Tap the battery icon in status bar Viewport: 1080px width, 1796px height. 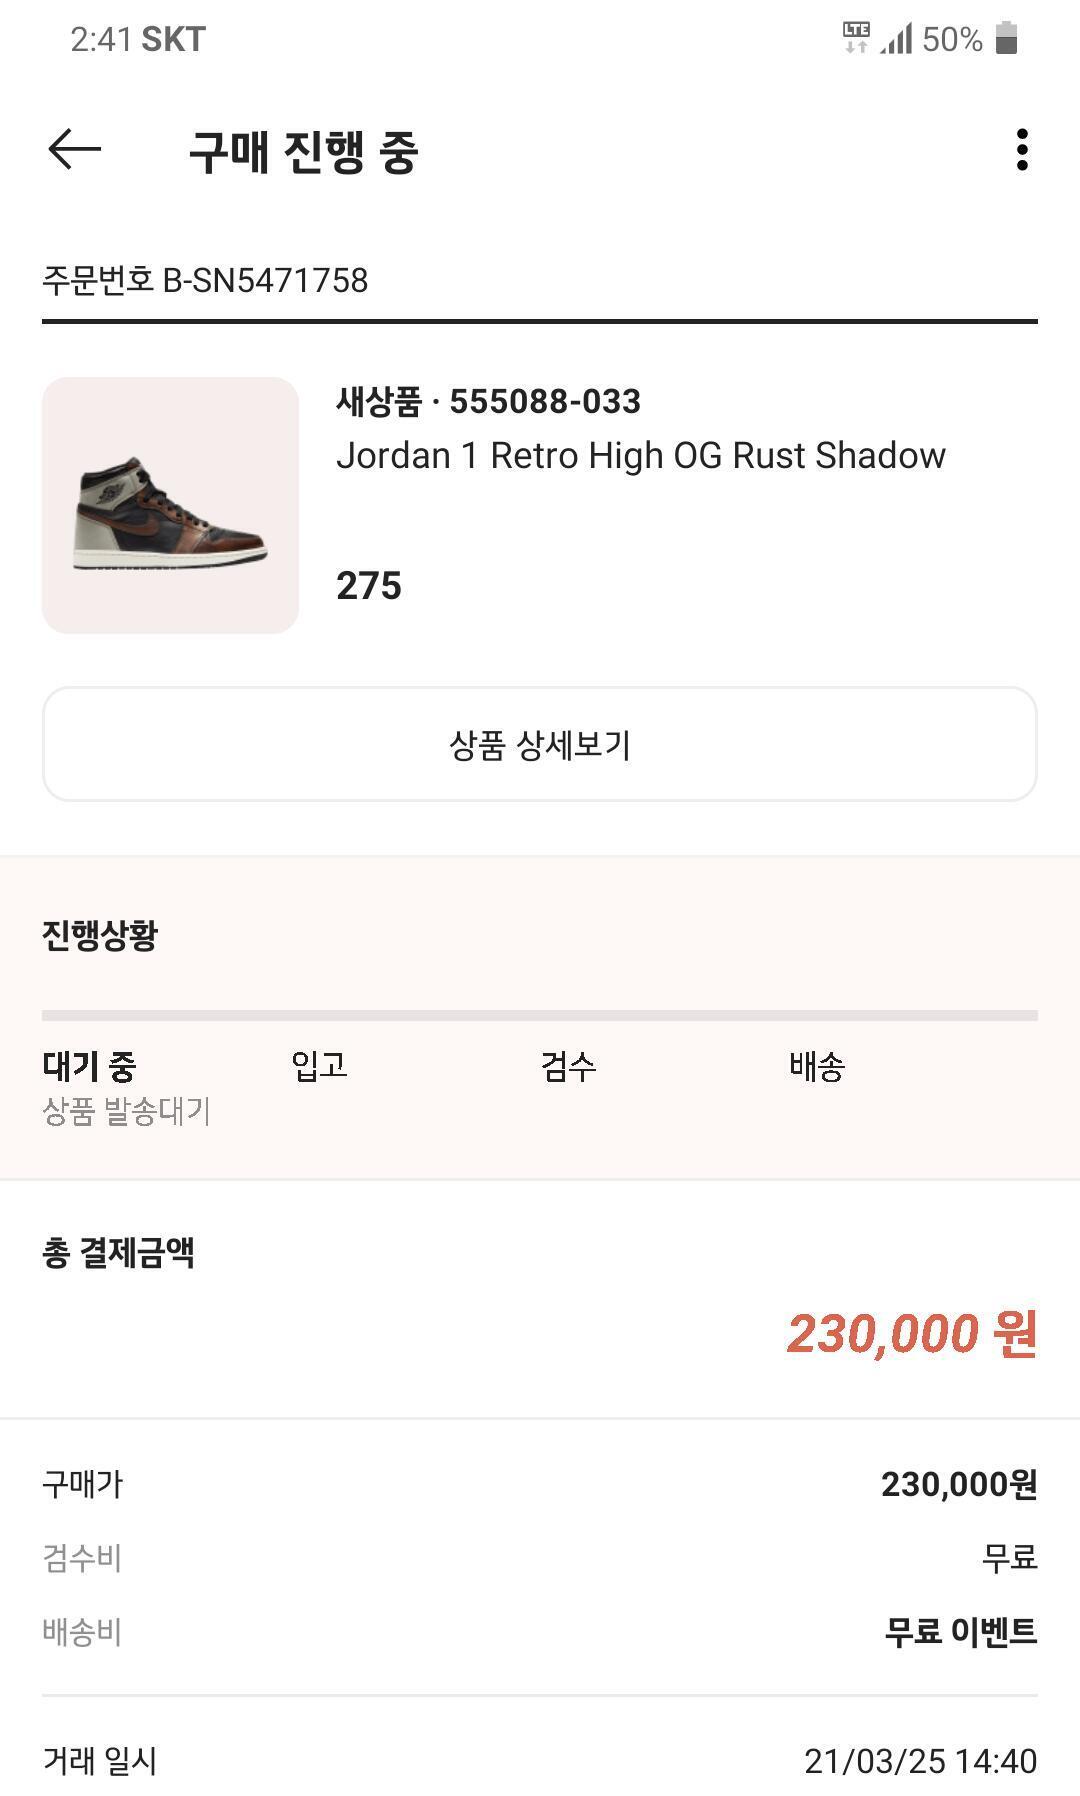pyautogui.click(x=1006, y=39)
